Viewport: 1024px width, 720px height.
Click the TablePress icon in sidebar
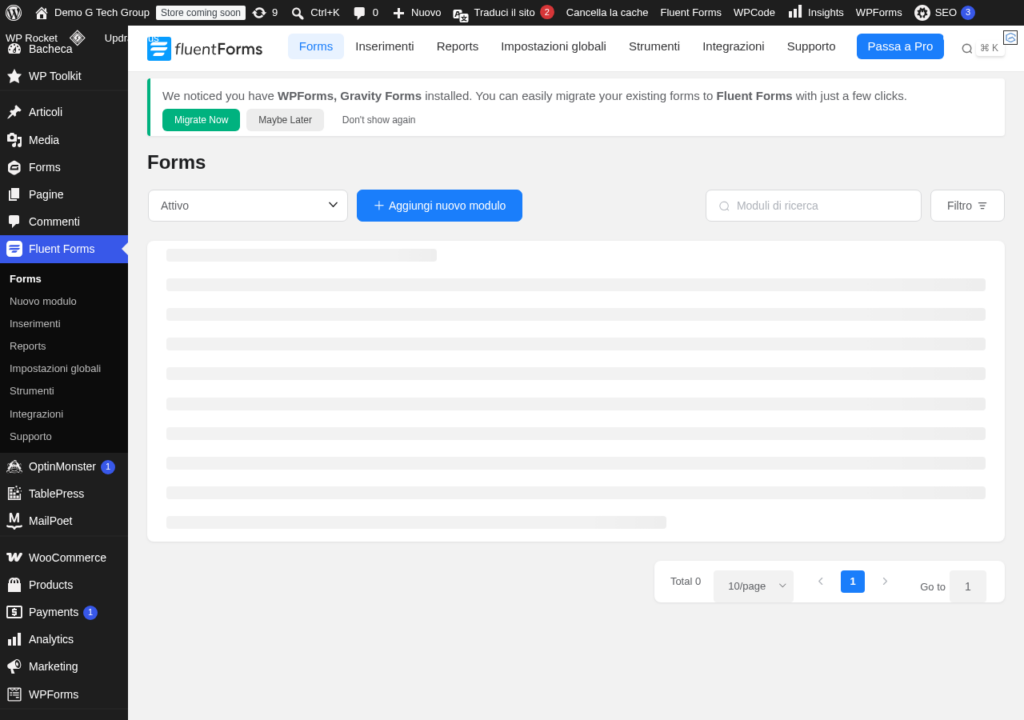click(14, 493)
